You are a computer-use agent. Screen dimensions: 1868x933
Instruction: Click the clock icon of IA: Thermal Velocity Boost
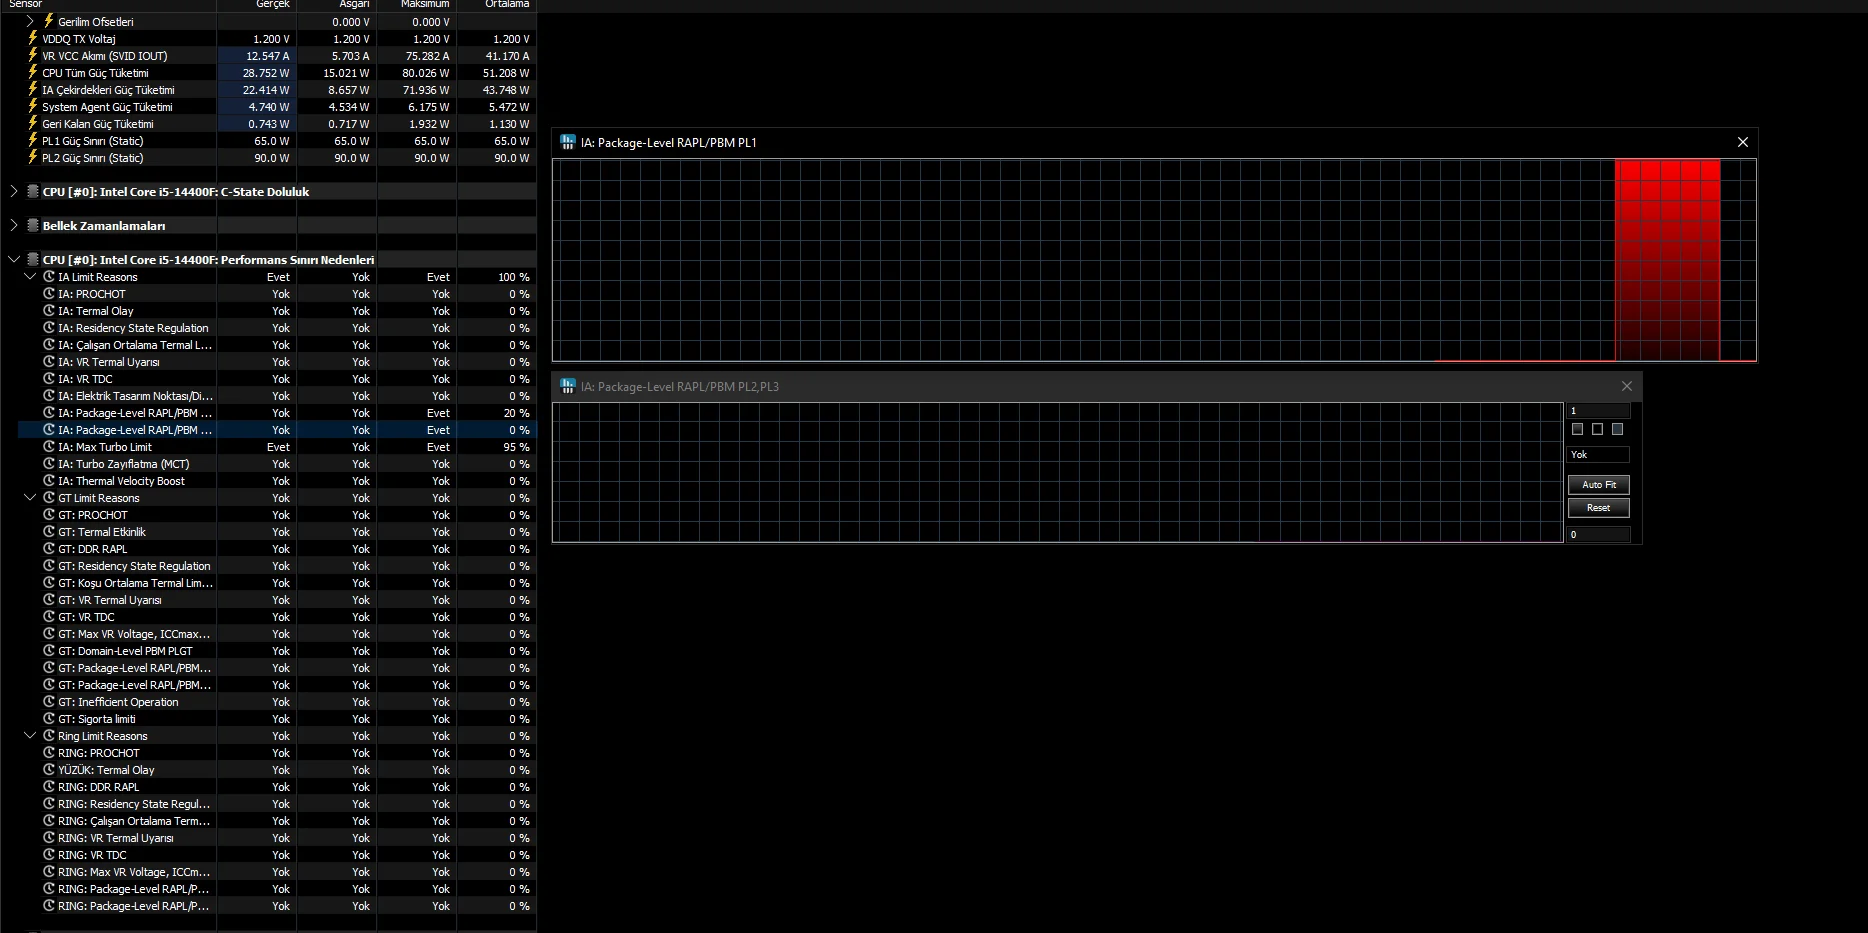[49, 480]
